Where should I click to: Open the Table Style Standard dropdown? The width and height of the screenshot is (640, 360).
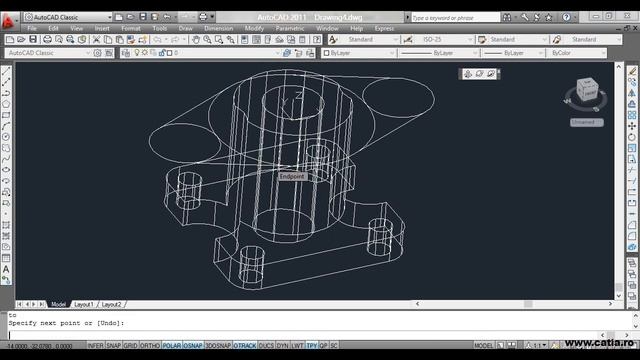point(518,40)
